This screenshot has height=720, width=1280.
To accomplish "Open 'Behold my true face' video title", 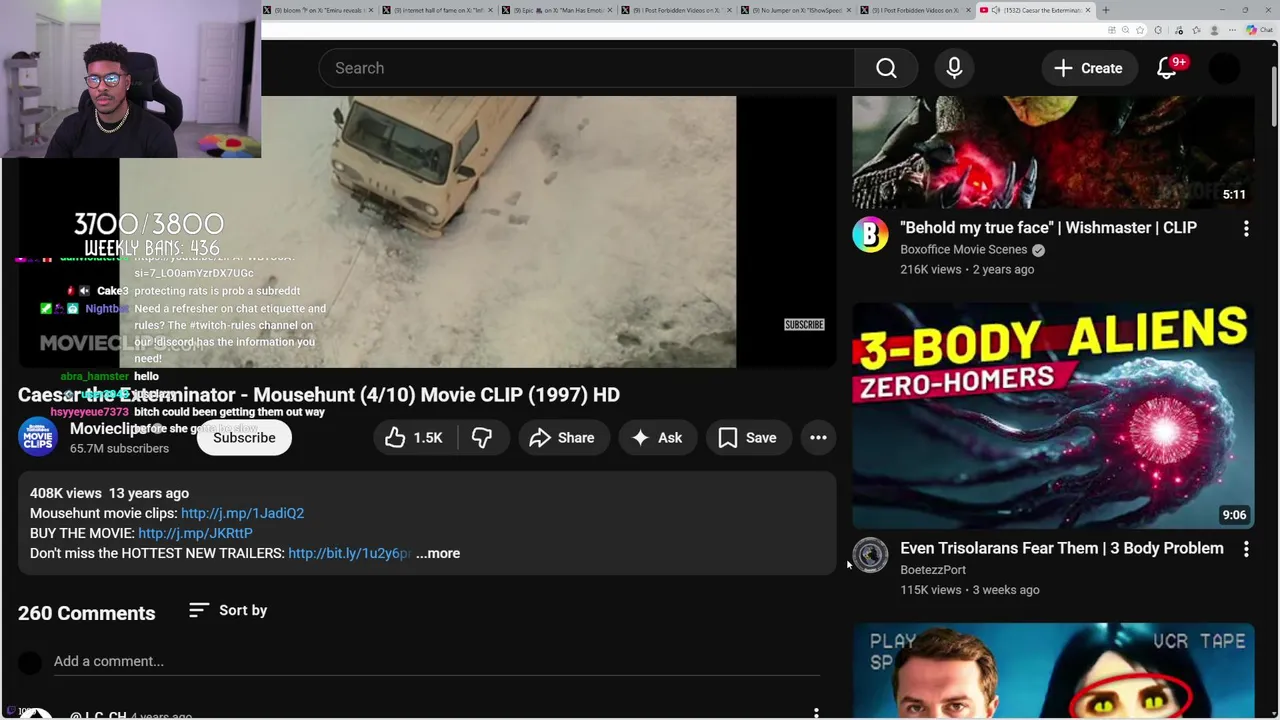I will click(1048, 227).
